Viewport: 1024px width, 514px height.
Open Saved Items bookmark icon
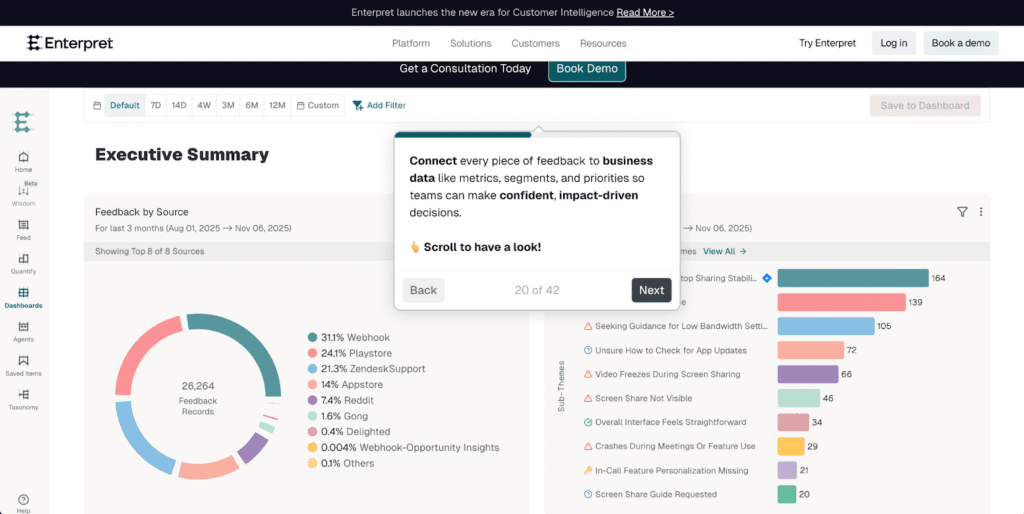click(23, 361)
